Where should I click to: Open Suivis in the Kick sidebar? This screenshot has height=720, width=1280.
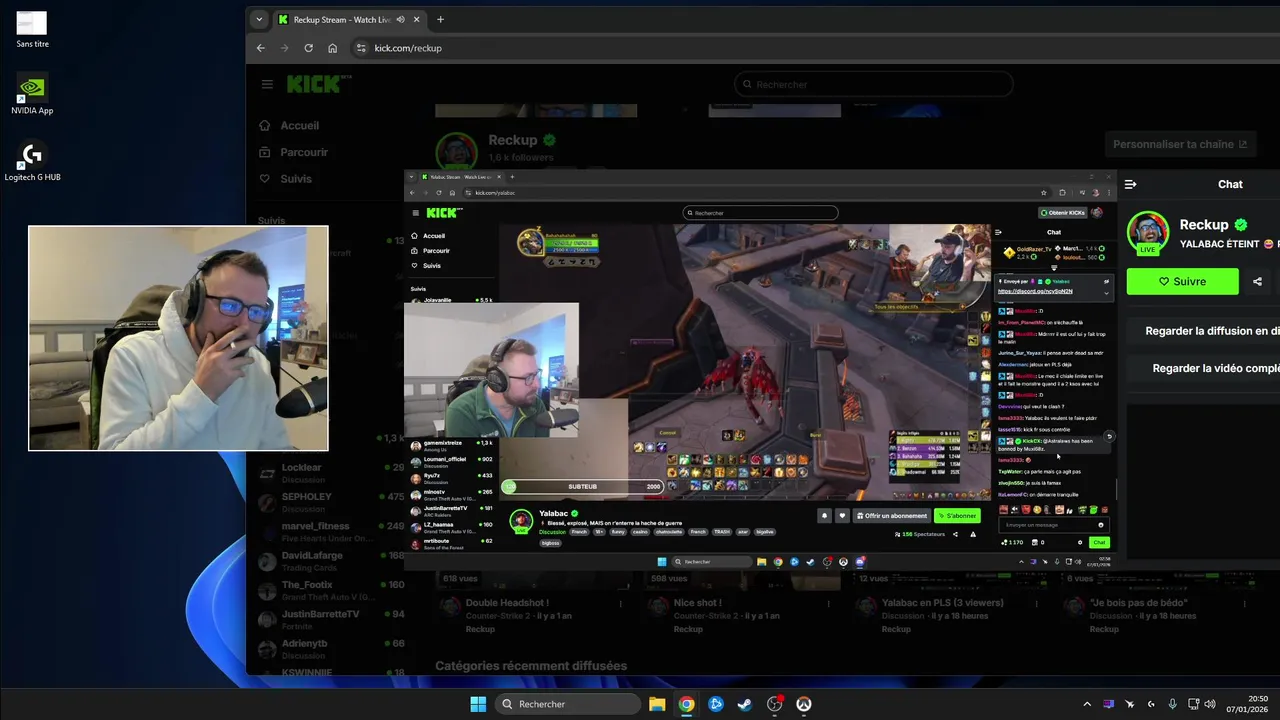tap(285, 179)
